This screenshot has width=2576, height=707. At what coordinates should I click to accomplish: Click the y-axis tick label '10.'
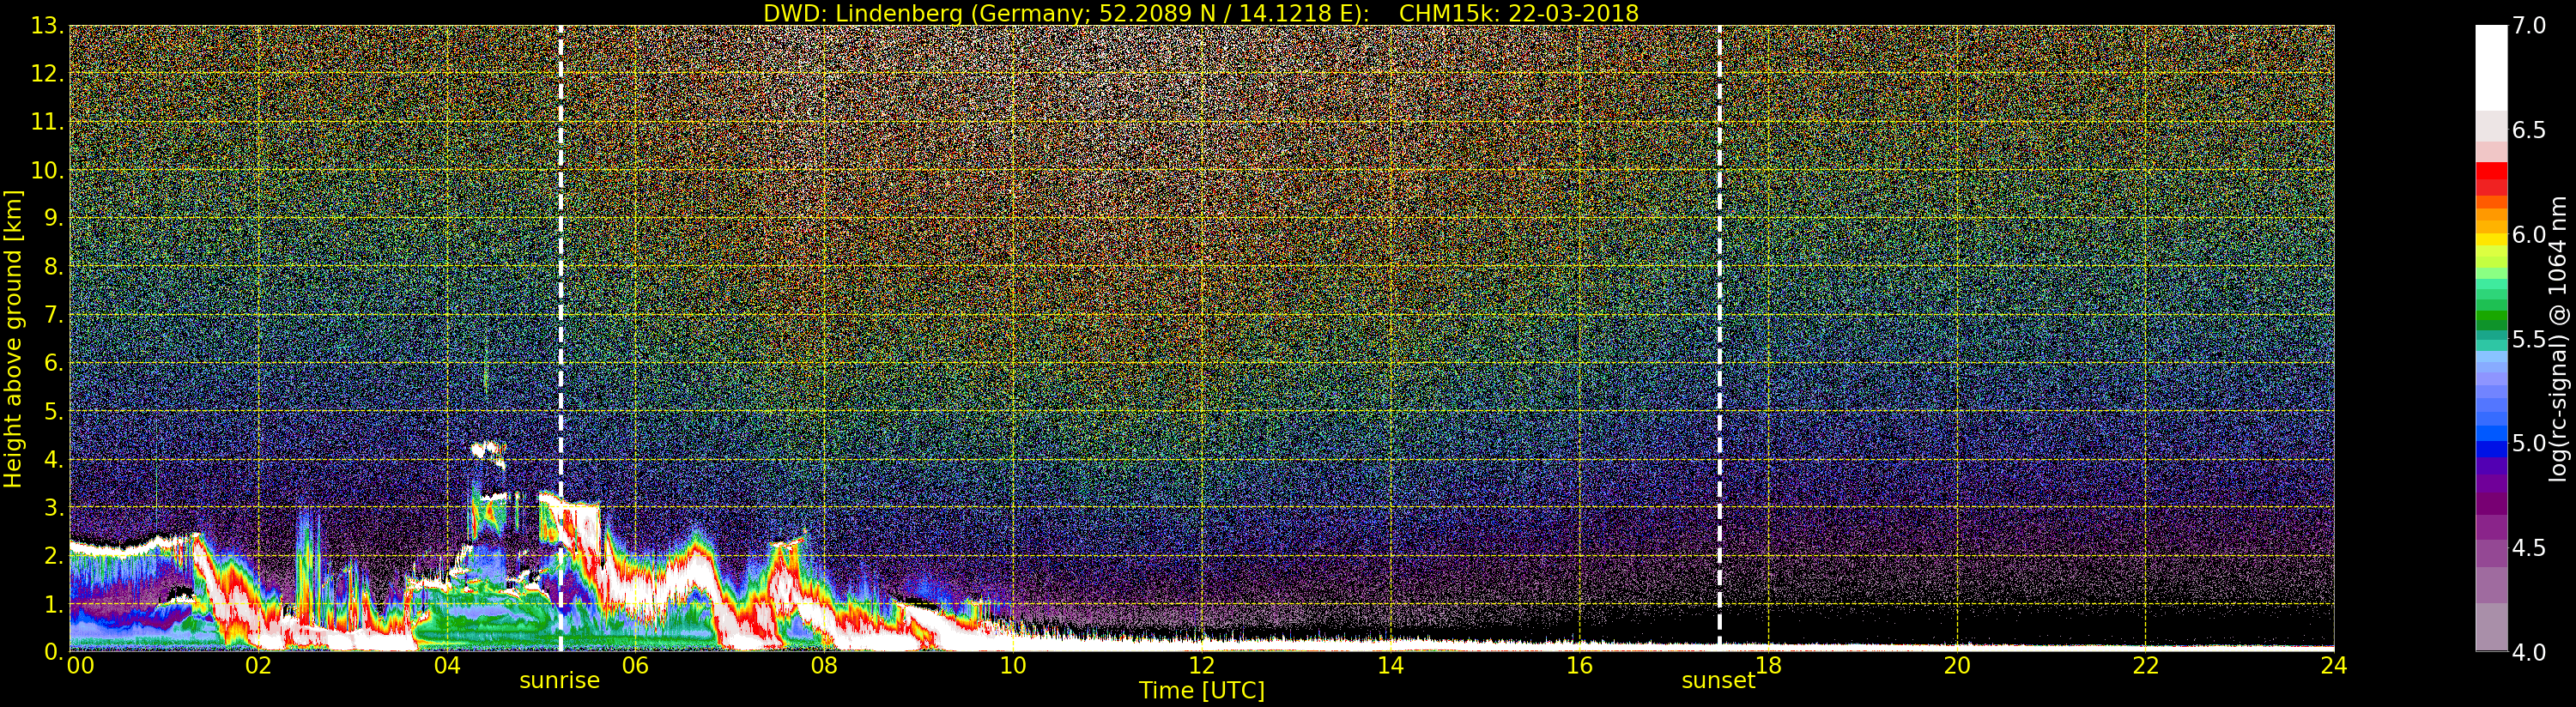coord(47,170)
